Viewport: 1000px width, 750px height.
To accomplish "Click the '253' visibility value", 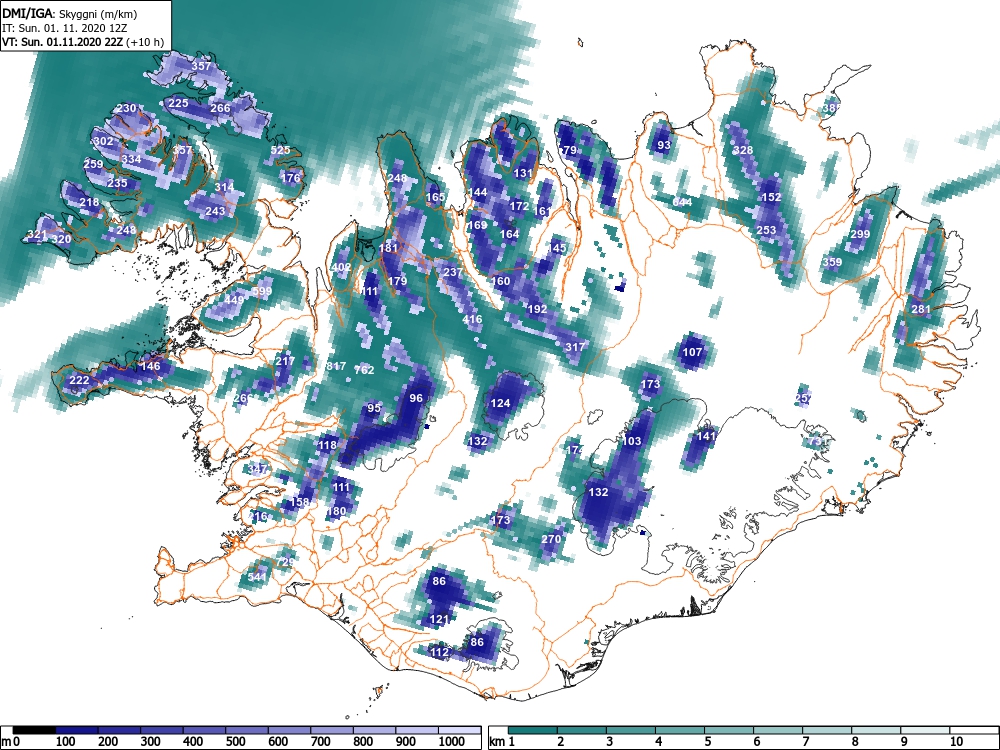I will pyautogui.click(x=766, y=230).
